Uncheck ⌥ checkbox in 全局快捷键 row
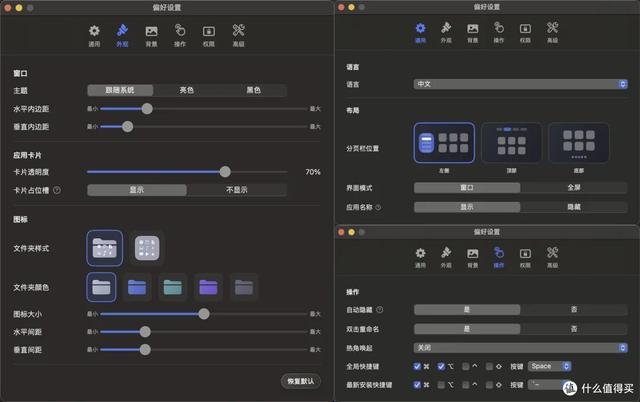This screenshot has height=402, width=640. 441,366
